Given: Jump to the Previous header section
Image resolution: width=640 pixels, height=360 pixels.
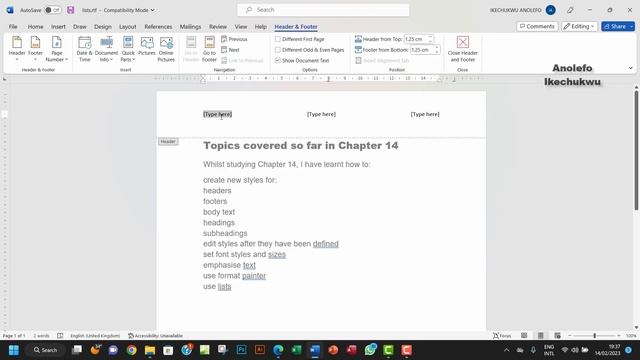Looking at the screenshot, I should pyautogui.click(x=235, y=39).
